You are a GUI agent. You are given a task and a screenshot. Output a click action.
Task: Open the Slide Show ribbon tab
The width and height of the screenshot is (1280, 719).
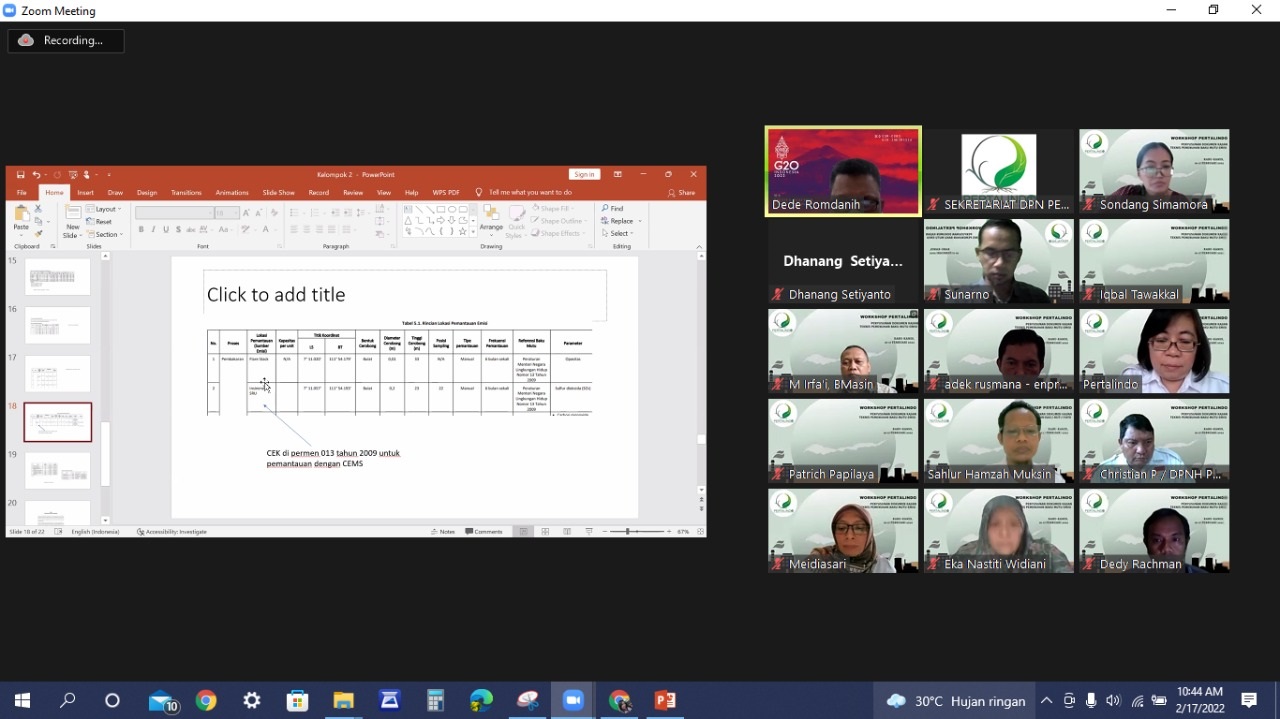278,193
